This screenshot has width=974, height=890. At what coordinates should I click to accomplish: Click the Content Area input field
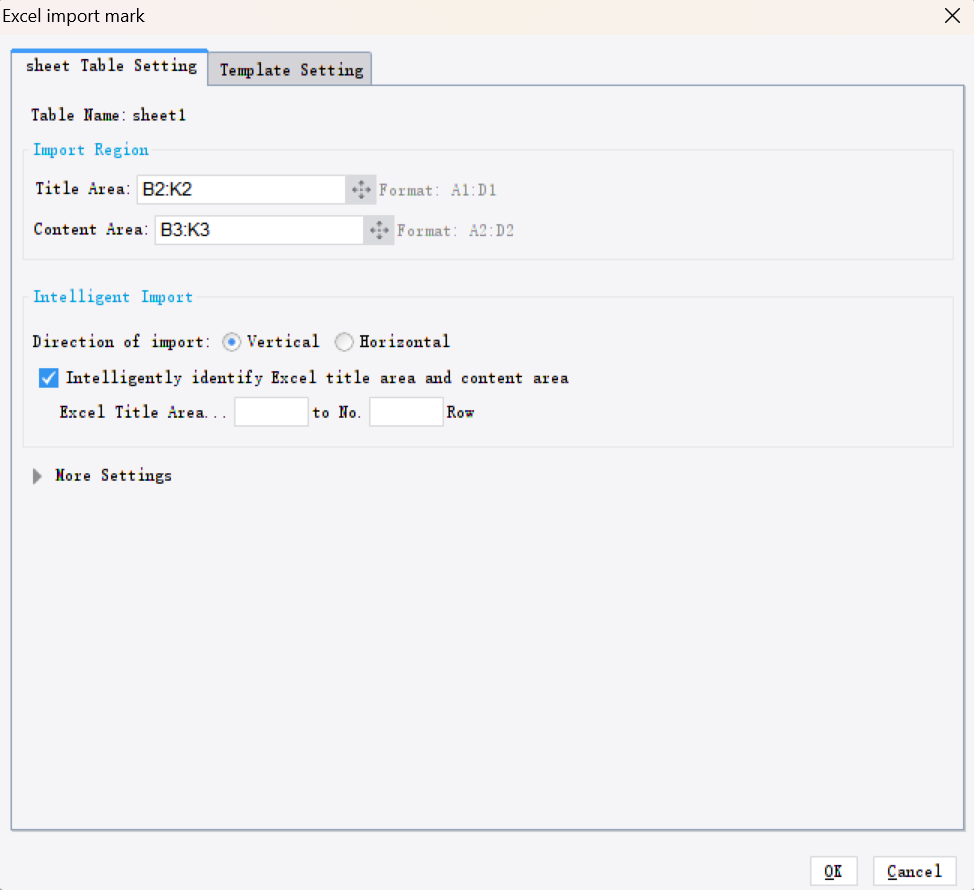click(259, 230)
